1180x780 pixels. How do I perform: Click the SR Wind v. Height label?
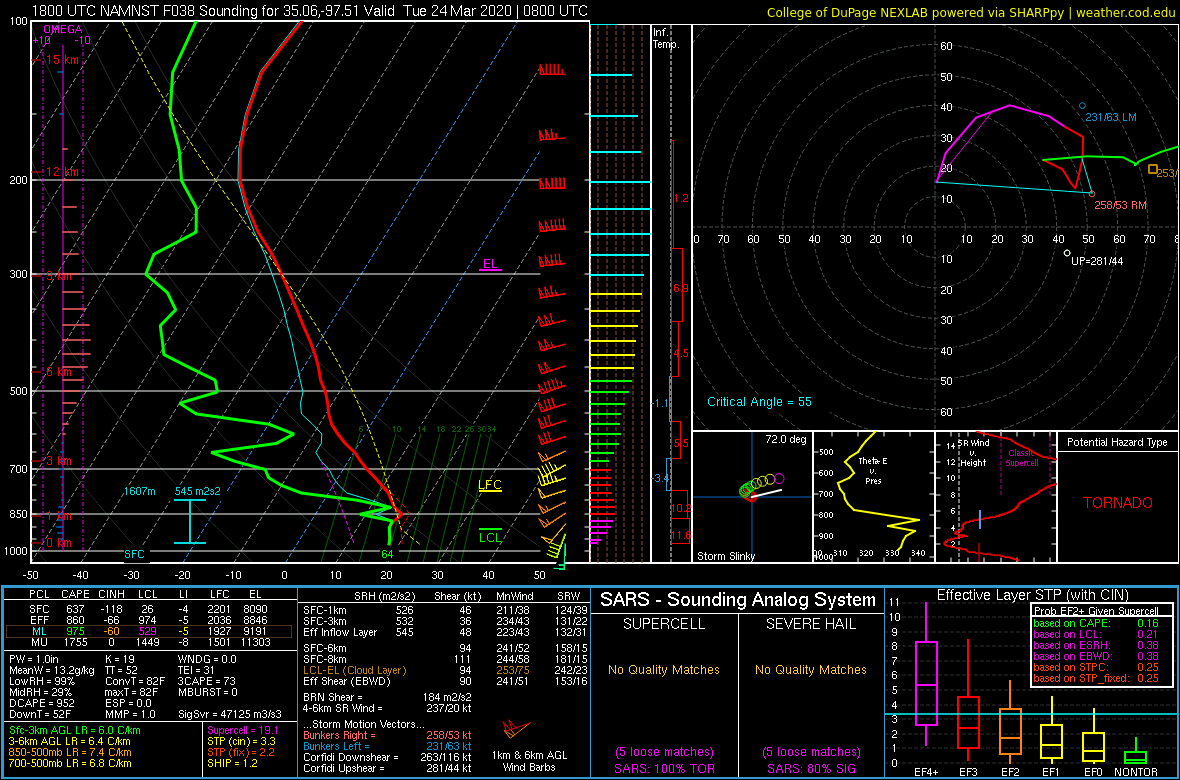pyautogui.click(x=972, y=452)
